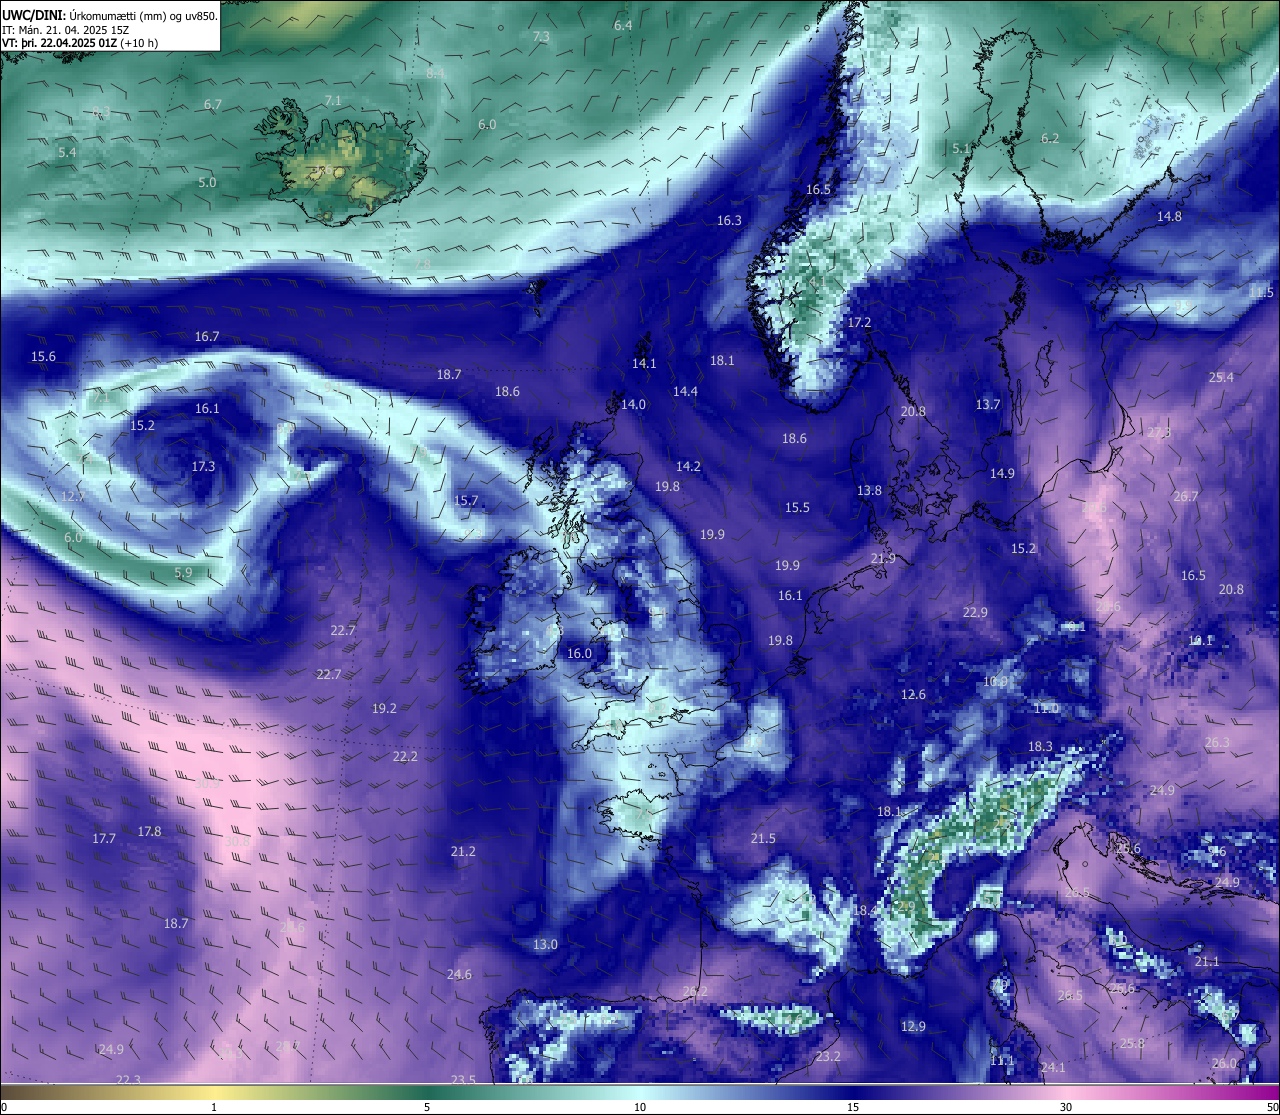Click the 24.6 value label
1280x1115 pixels.
tap(459, 974)
